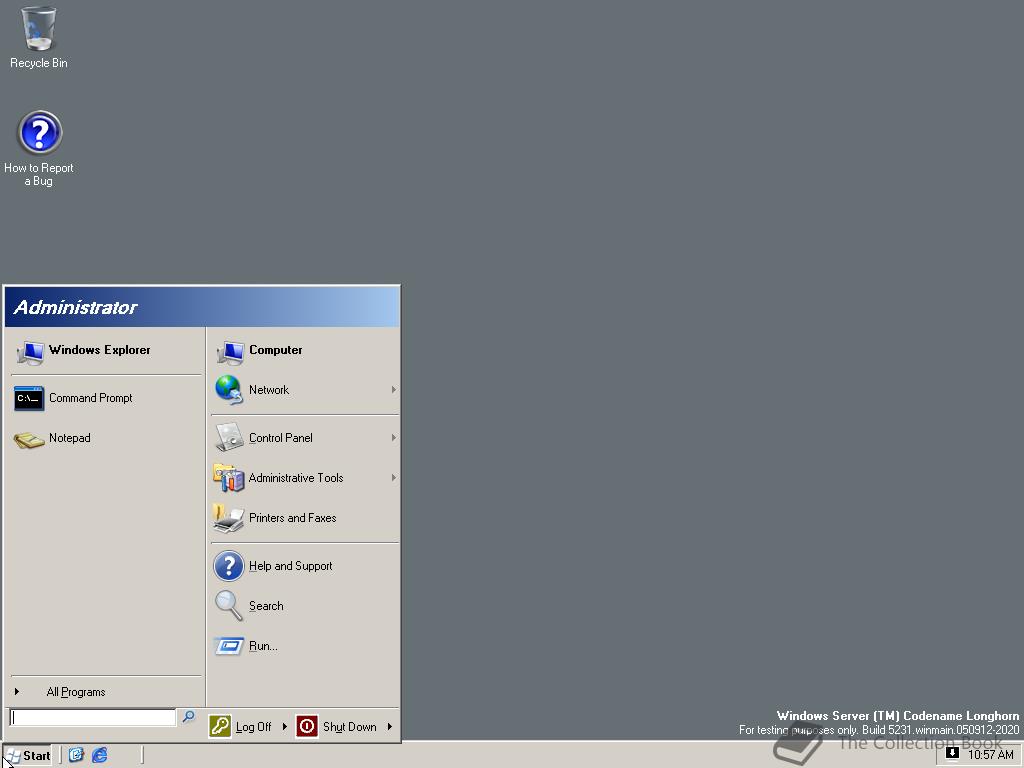This screenshot has height=768, width=1024.
Task: Click the system tray download arrow icon
Action: pos(952,754)
